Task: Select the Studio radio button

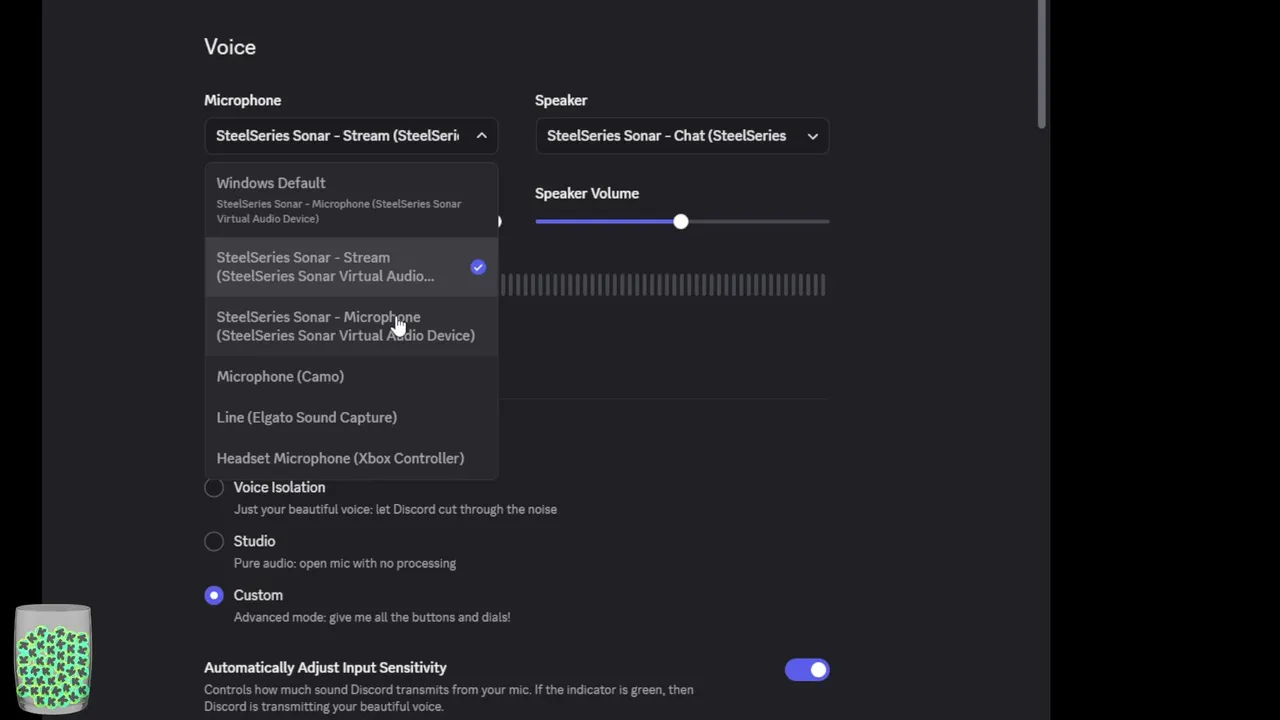Action: 214,542
